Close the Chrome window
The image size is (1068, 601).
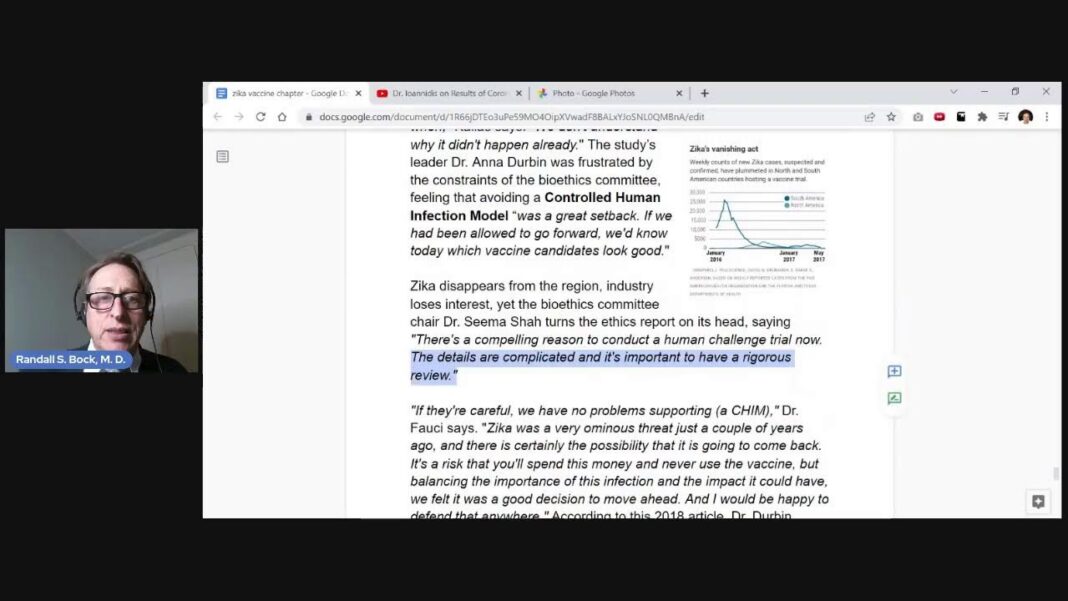1046,91
